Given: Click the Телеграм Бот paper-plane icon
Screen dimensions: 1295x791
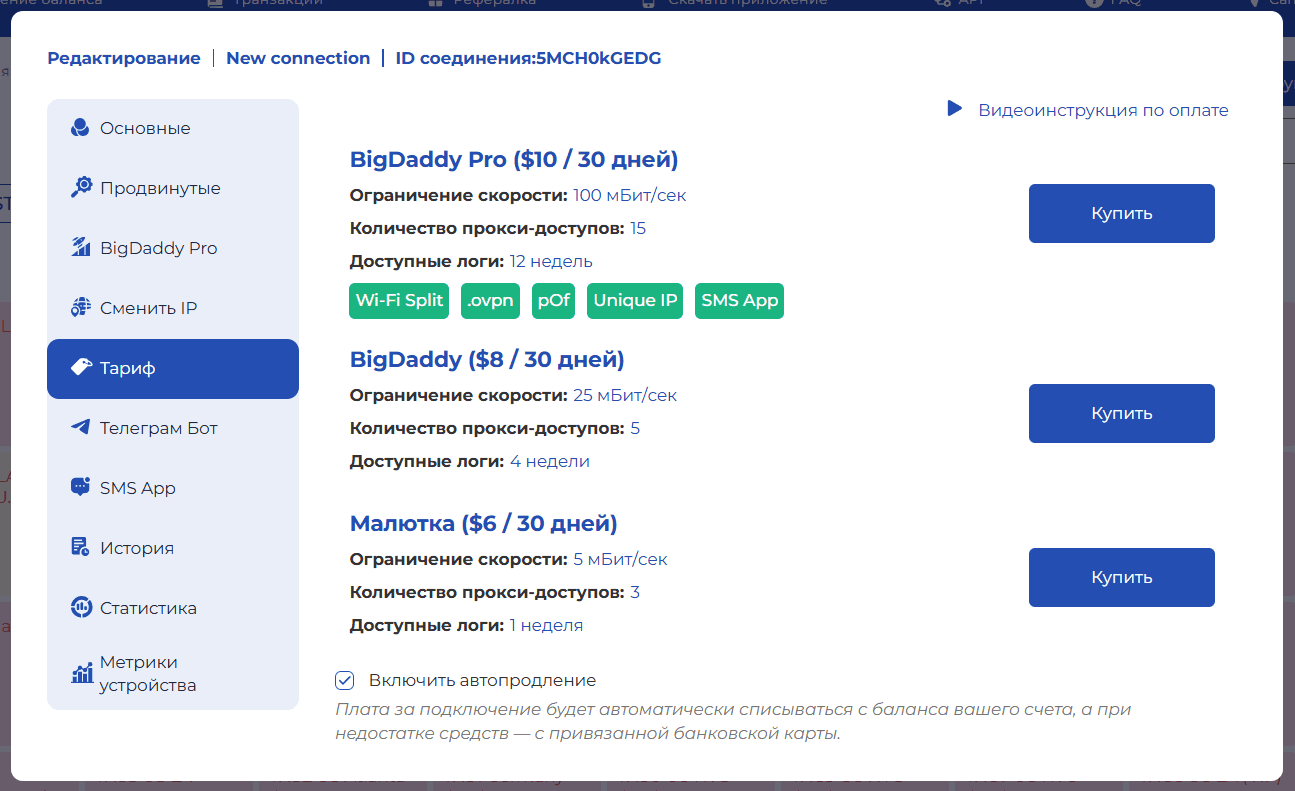Looking at the screenshot, I should coord(80,428).
